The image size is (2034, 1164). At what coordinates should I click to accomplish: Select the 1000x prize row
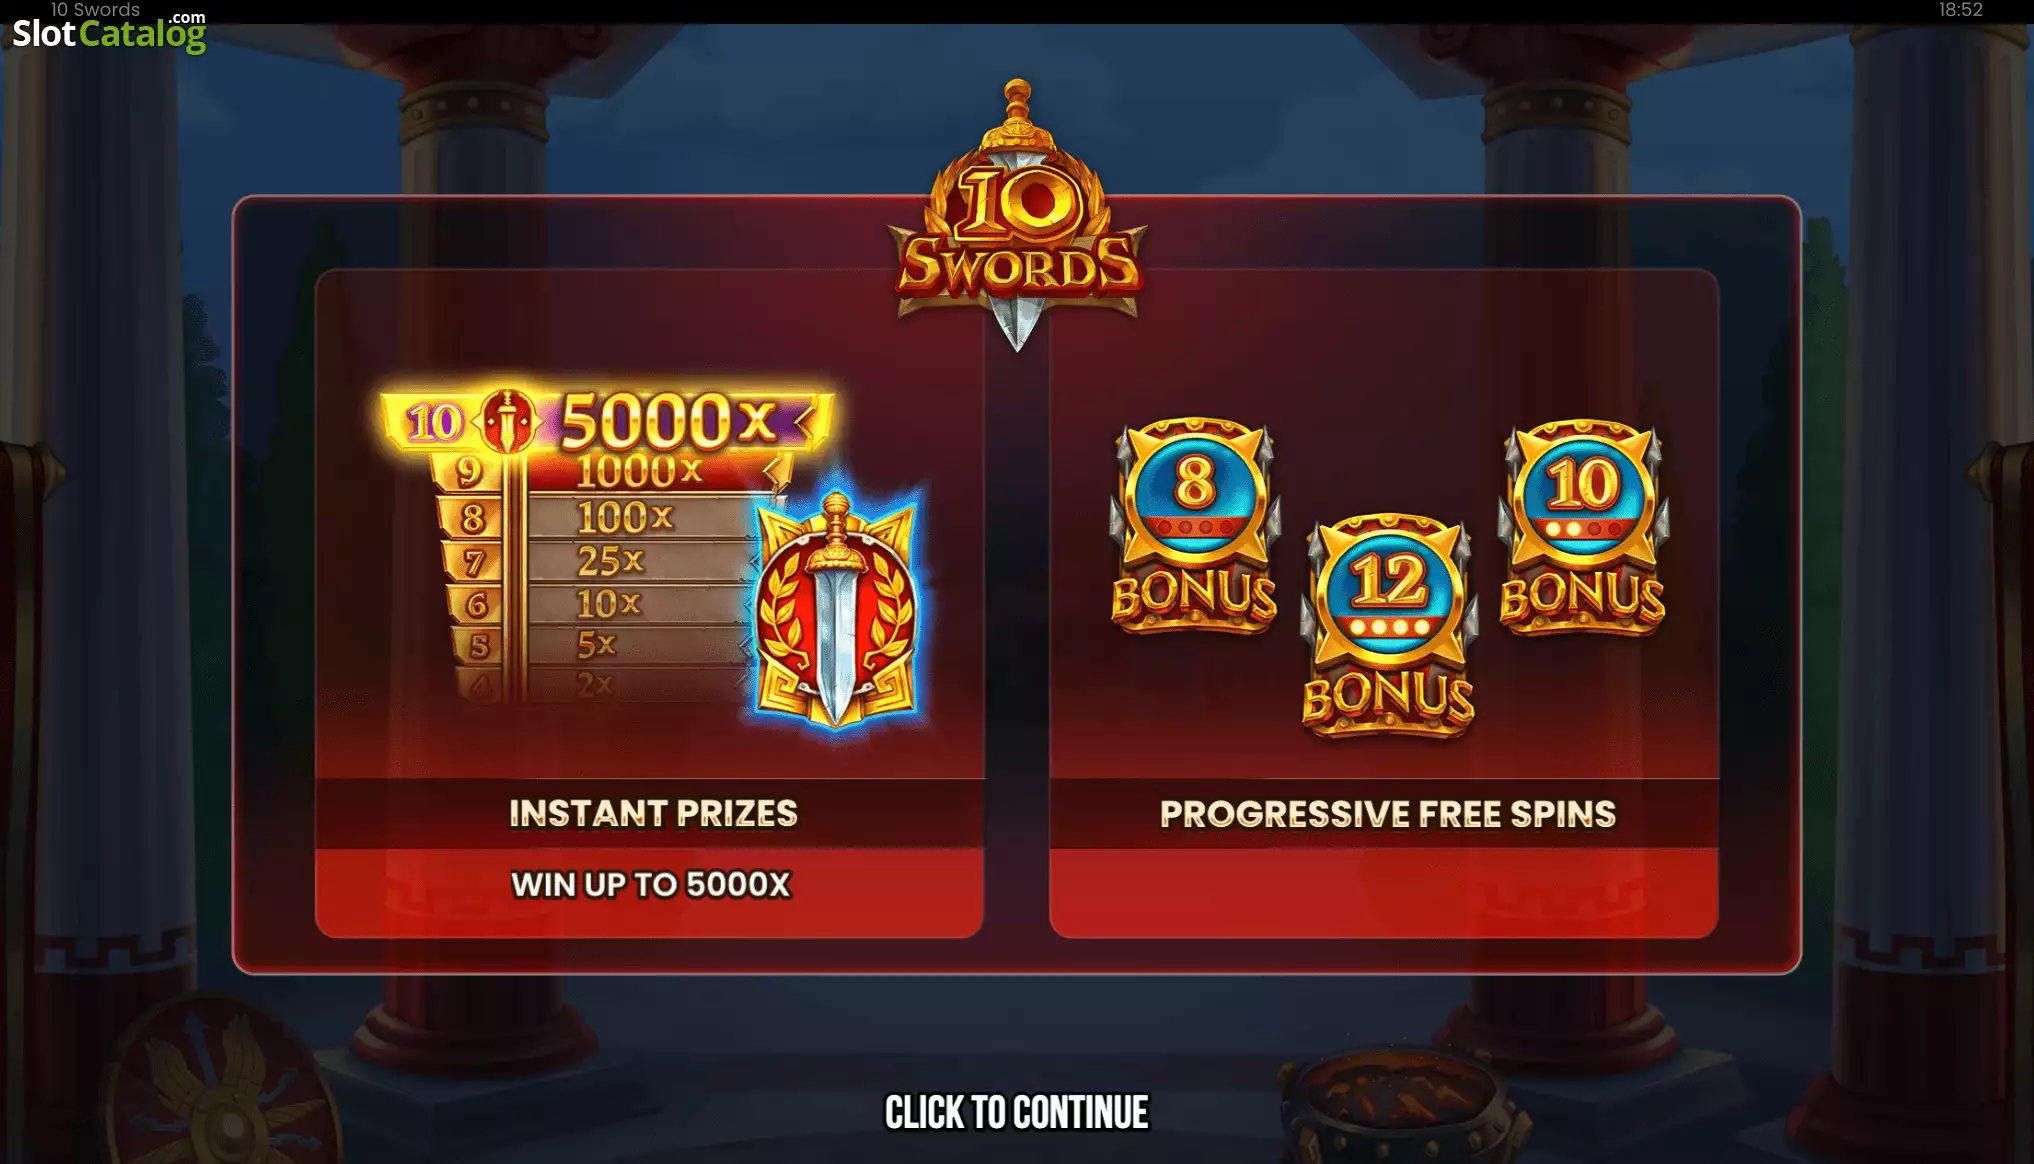pos(610,472)
